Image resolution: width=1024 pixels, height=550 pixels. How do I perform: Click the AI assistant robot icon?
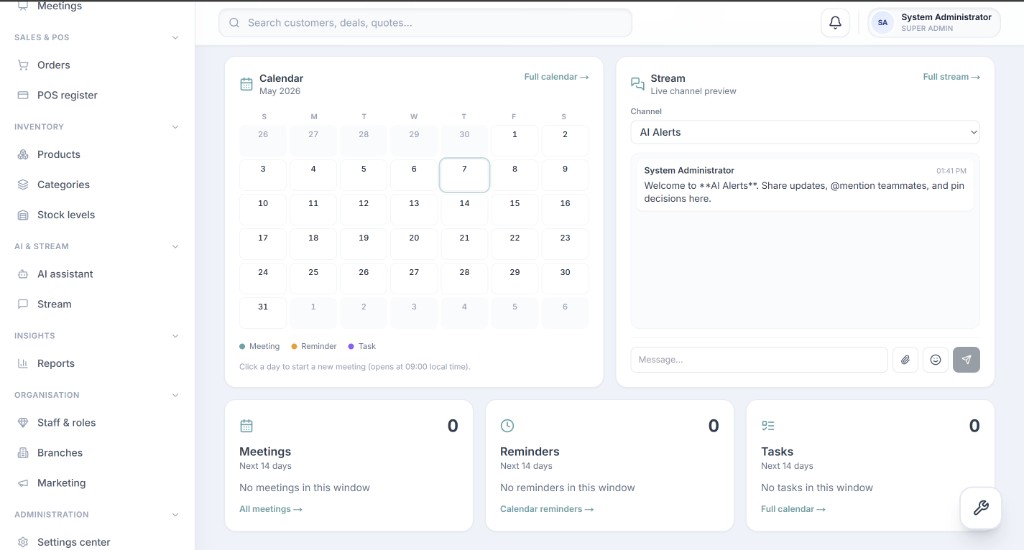pos(23,274)
